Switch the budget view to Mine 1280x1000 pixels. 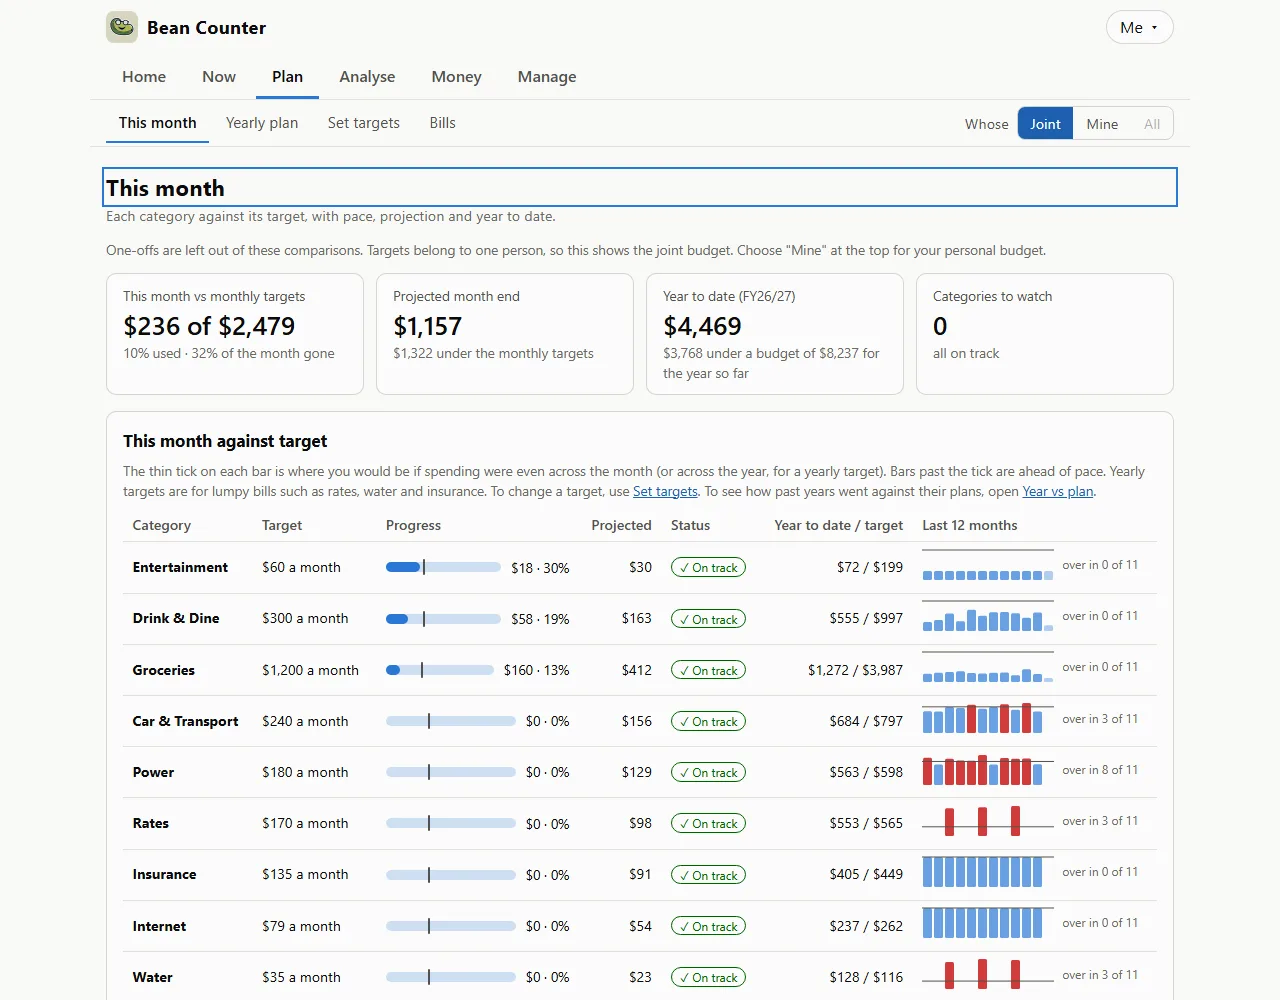coord(1102,124)
